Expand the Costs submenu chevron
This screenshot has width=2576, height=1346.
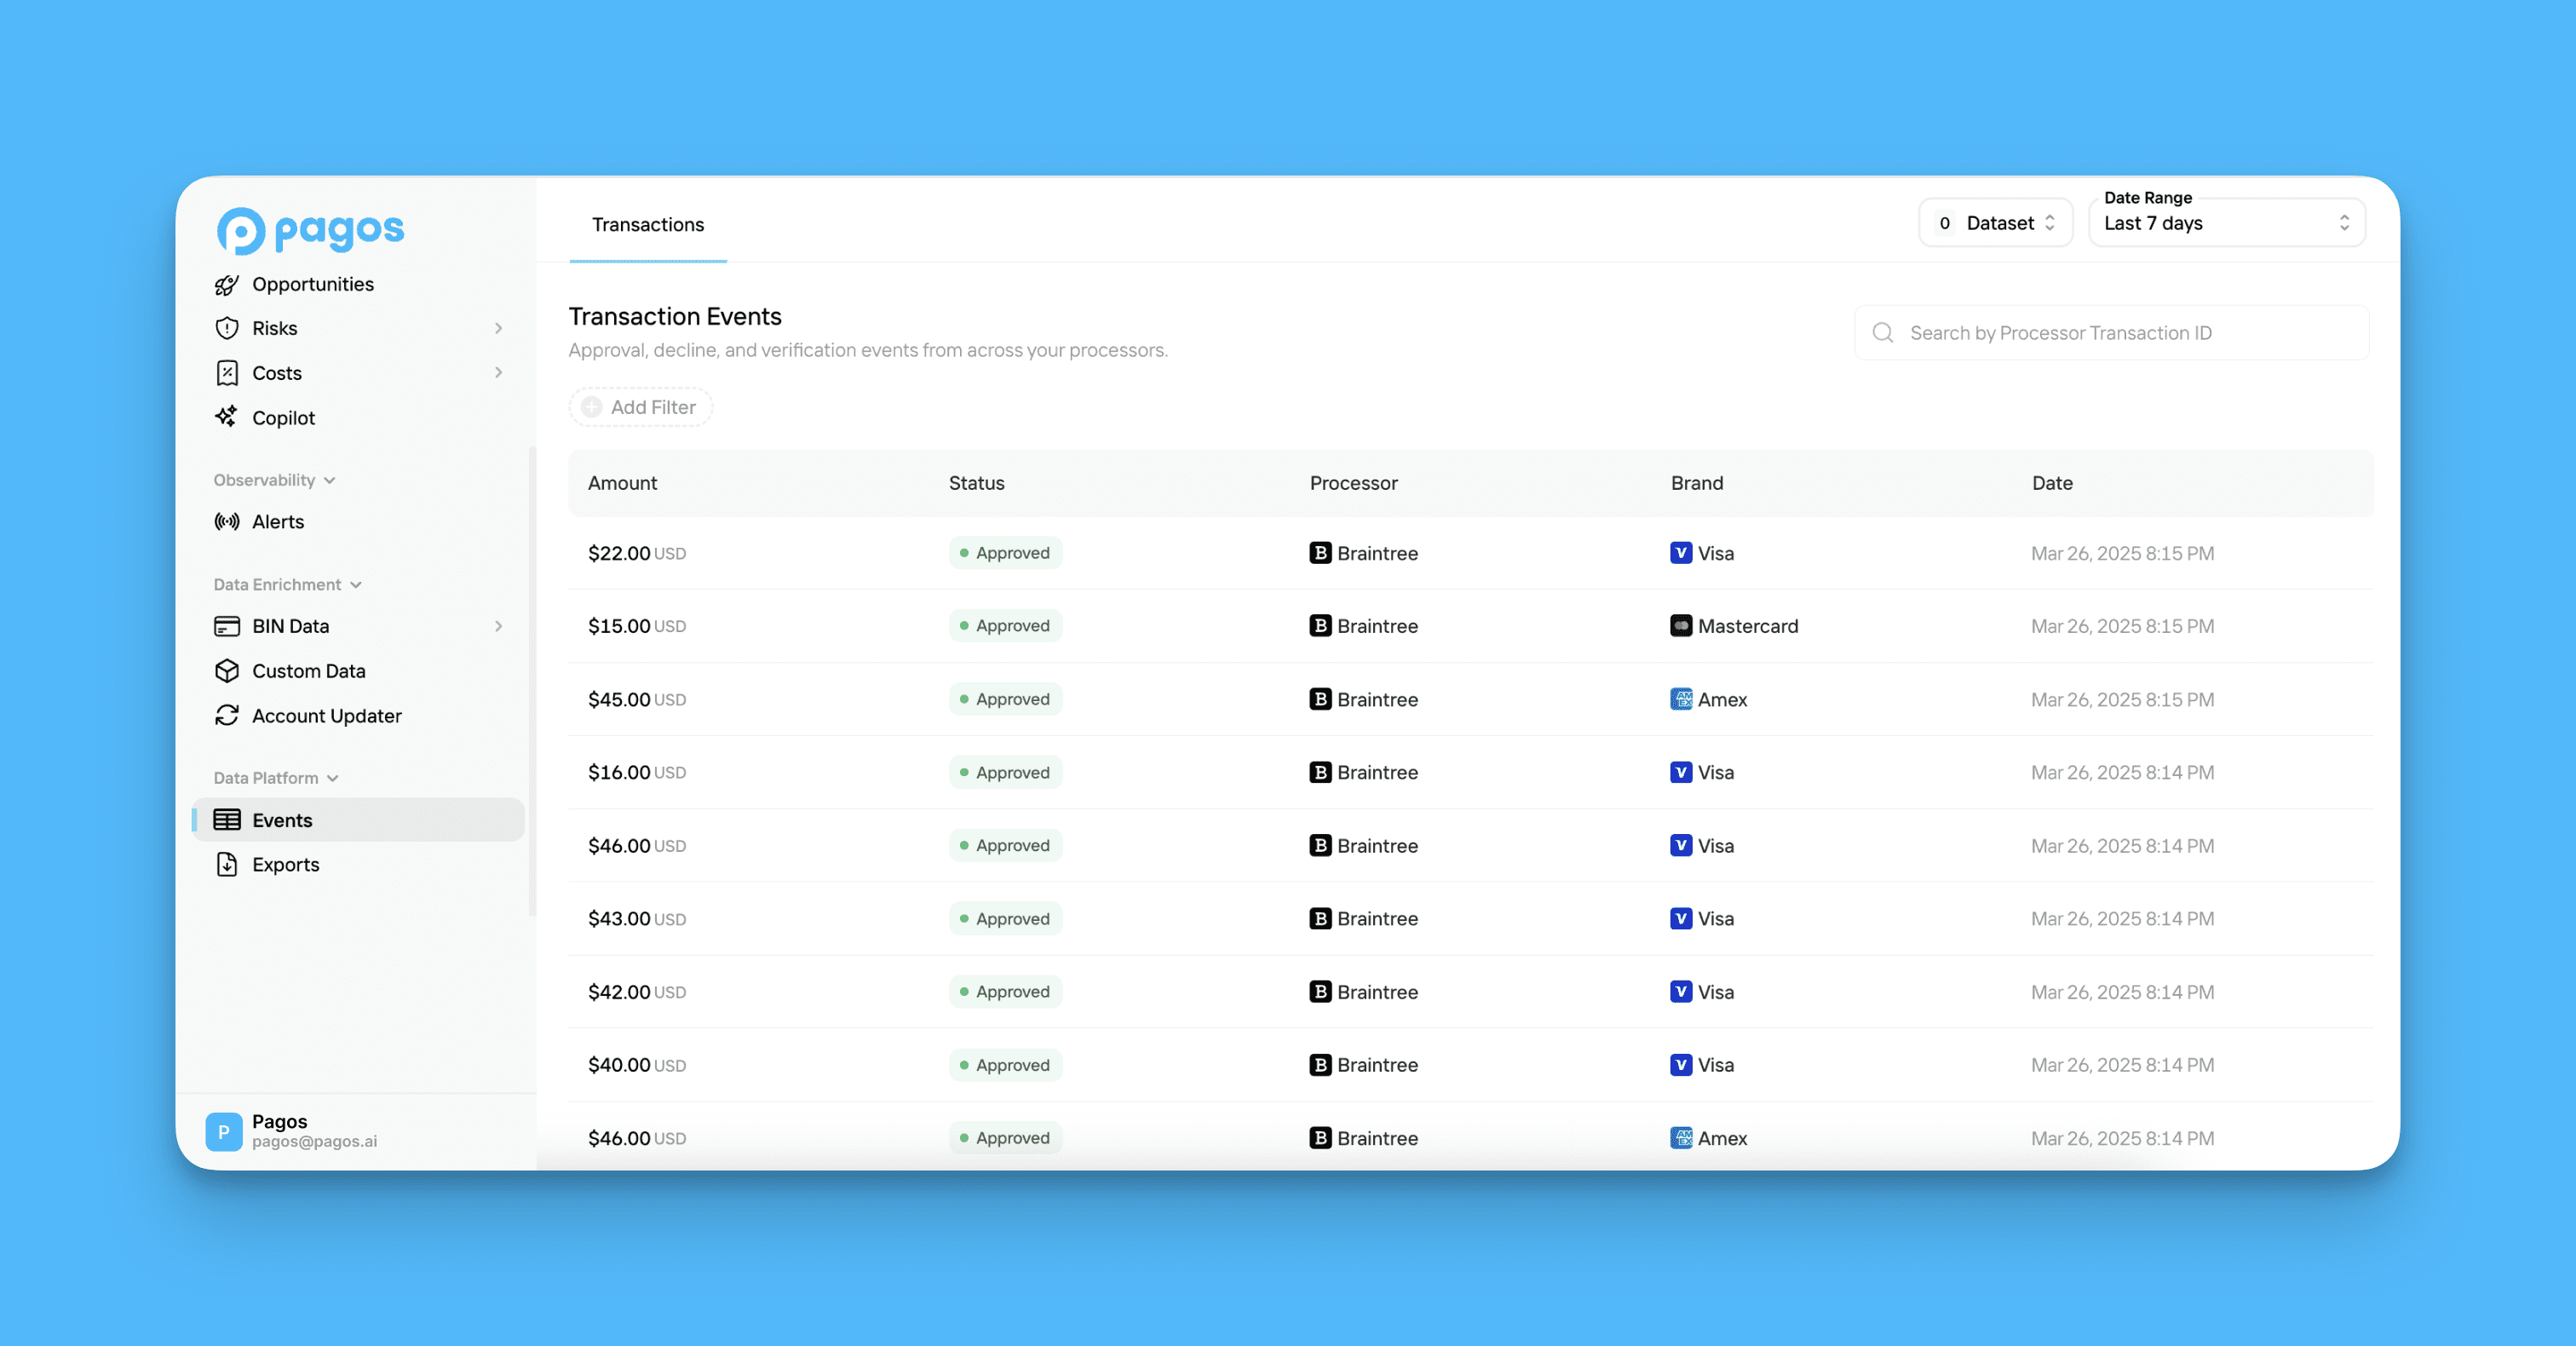tap(498, 373)
